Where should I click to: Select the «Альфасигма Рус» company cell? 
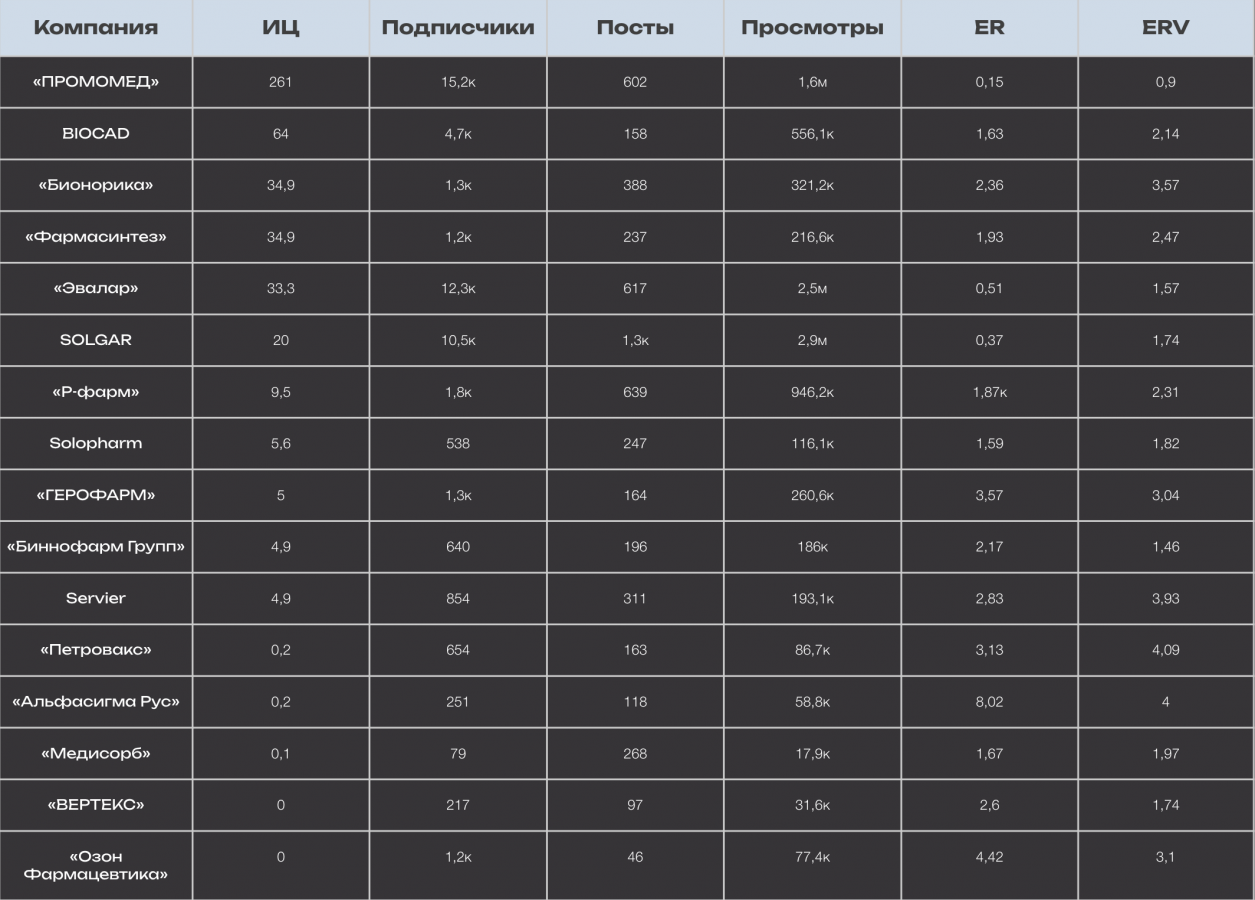click(96, 702)
